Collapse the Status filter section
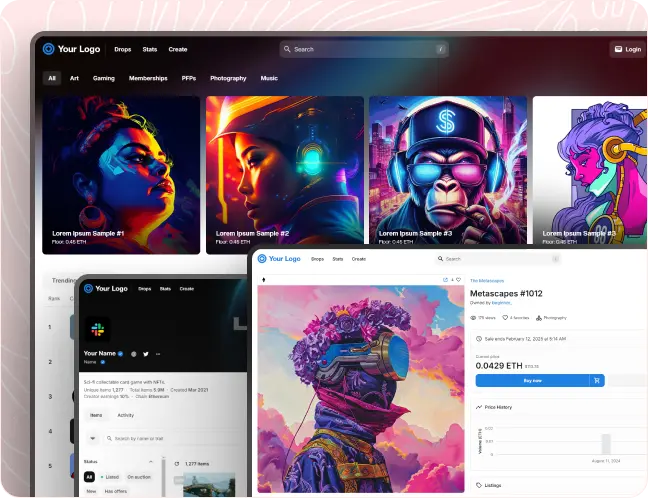This screenshot has height=498, width=648. [151, 461]
